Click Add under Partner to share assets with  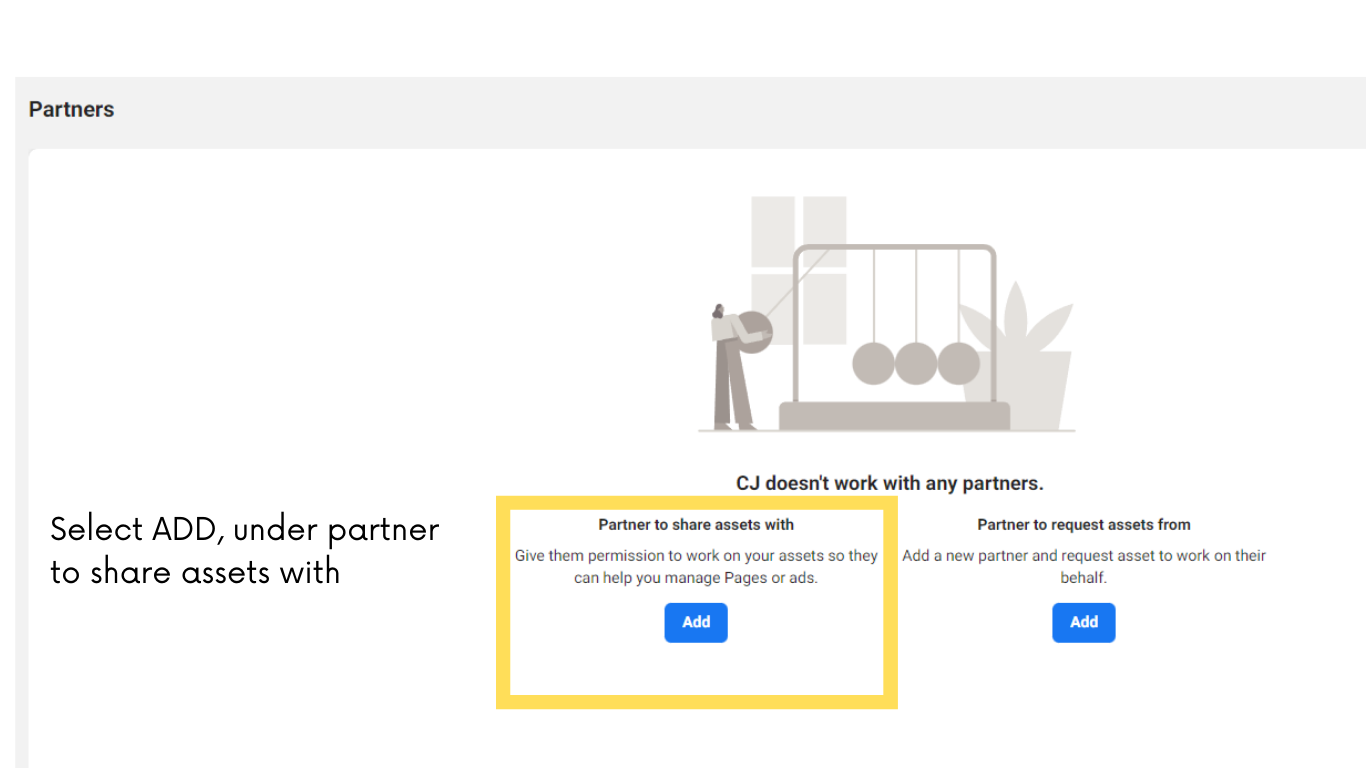coord(696,622)
